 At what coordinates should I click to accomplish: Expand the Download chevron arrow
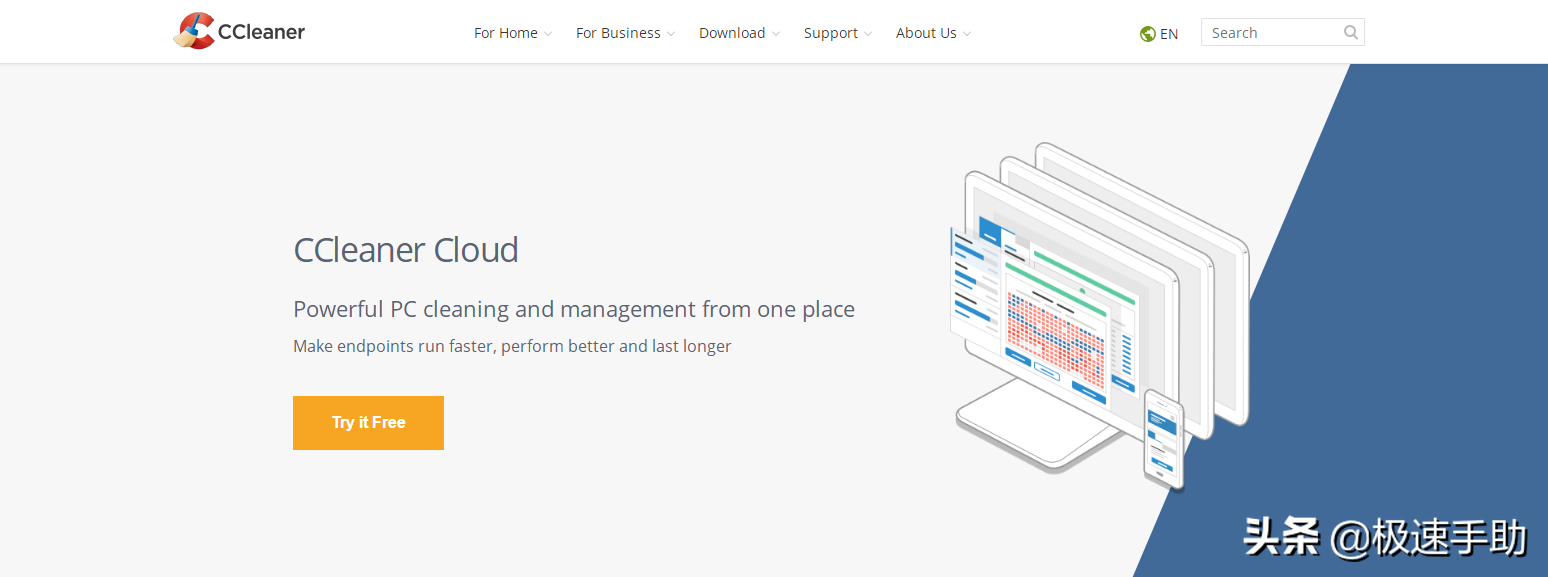click(x=776, y=34)
